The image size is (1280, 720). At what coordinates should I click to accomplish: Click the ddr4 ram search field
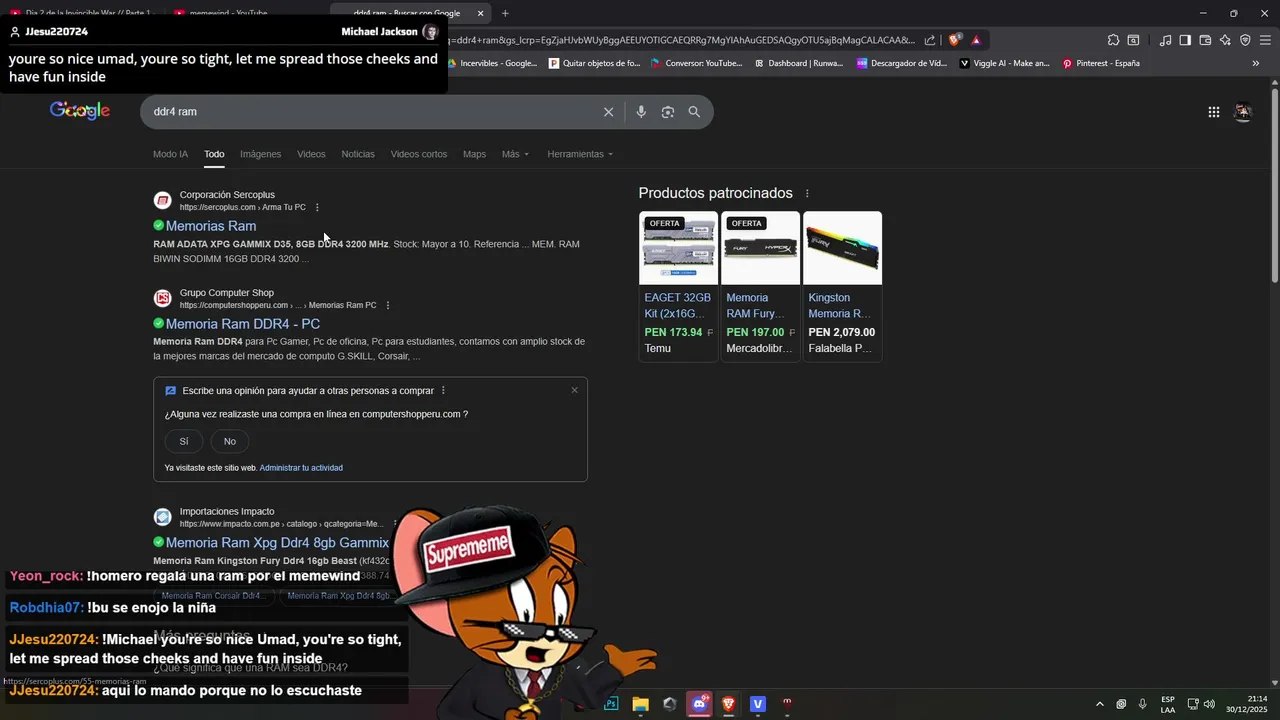370,112
